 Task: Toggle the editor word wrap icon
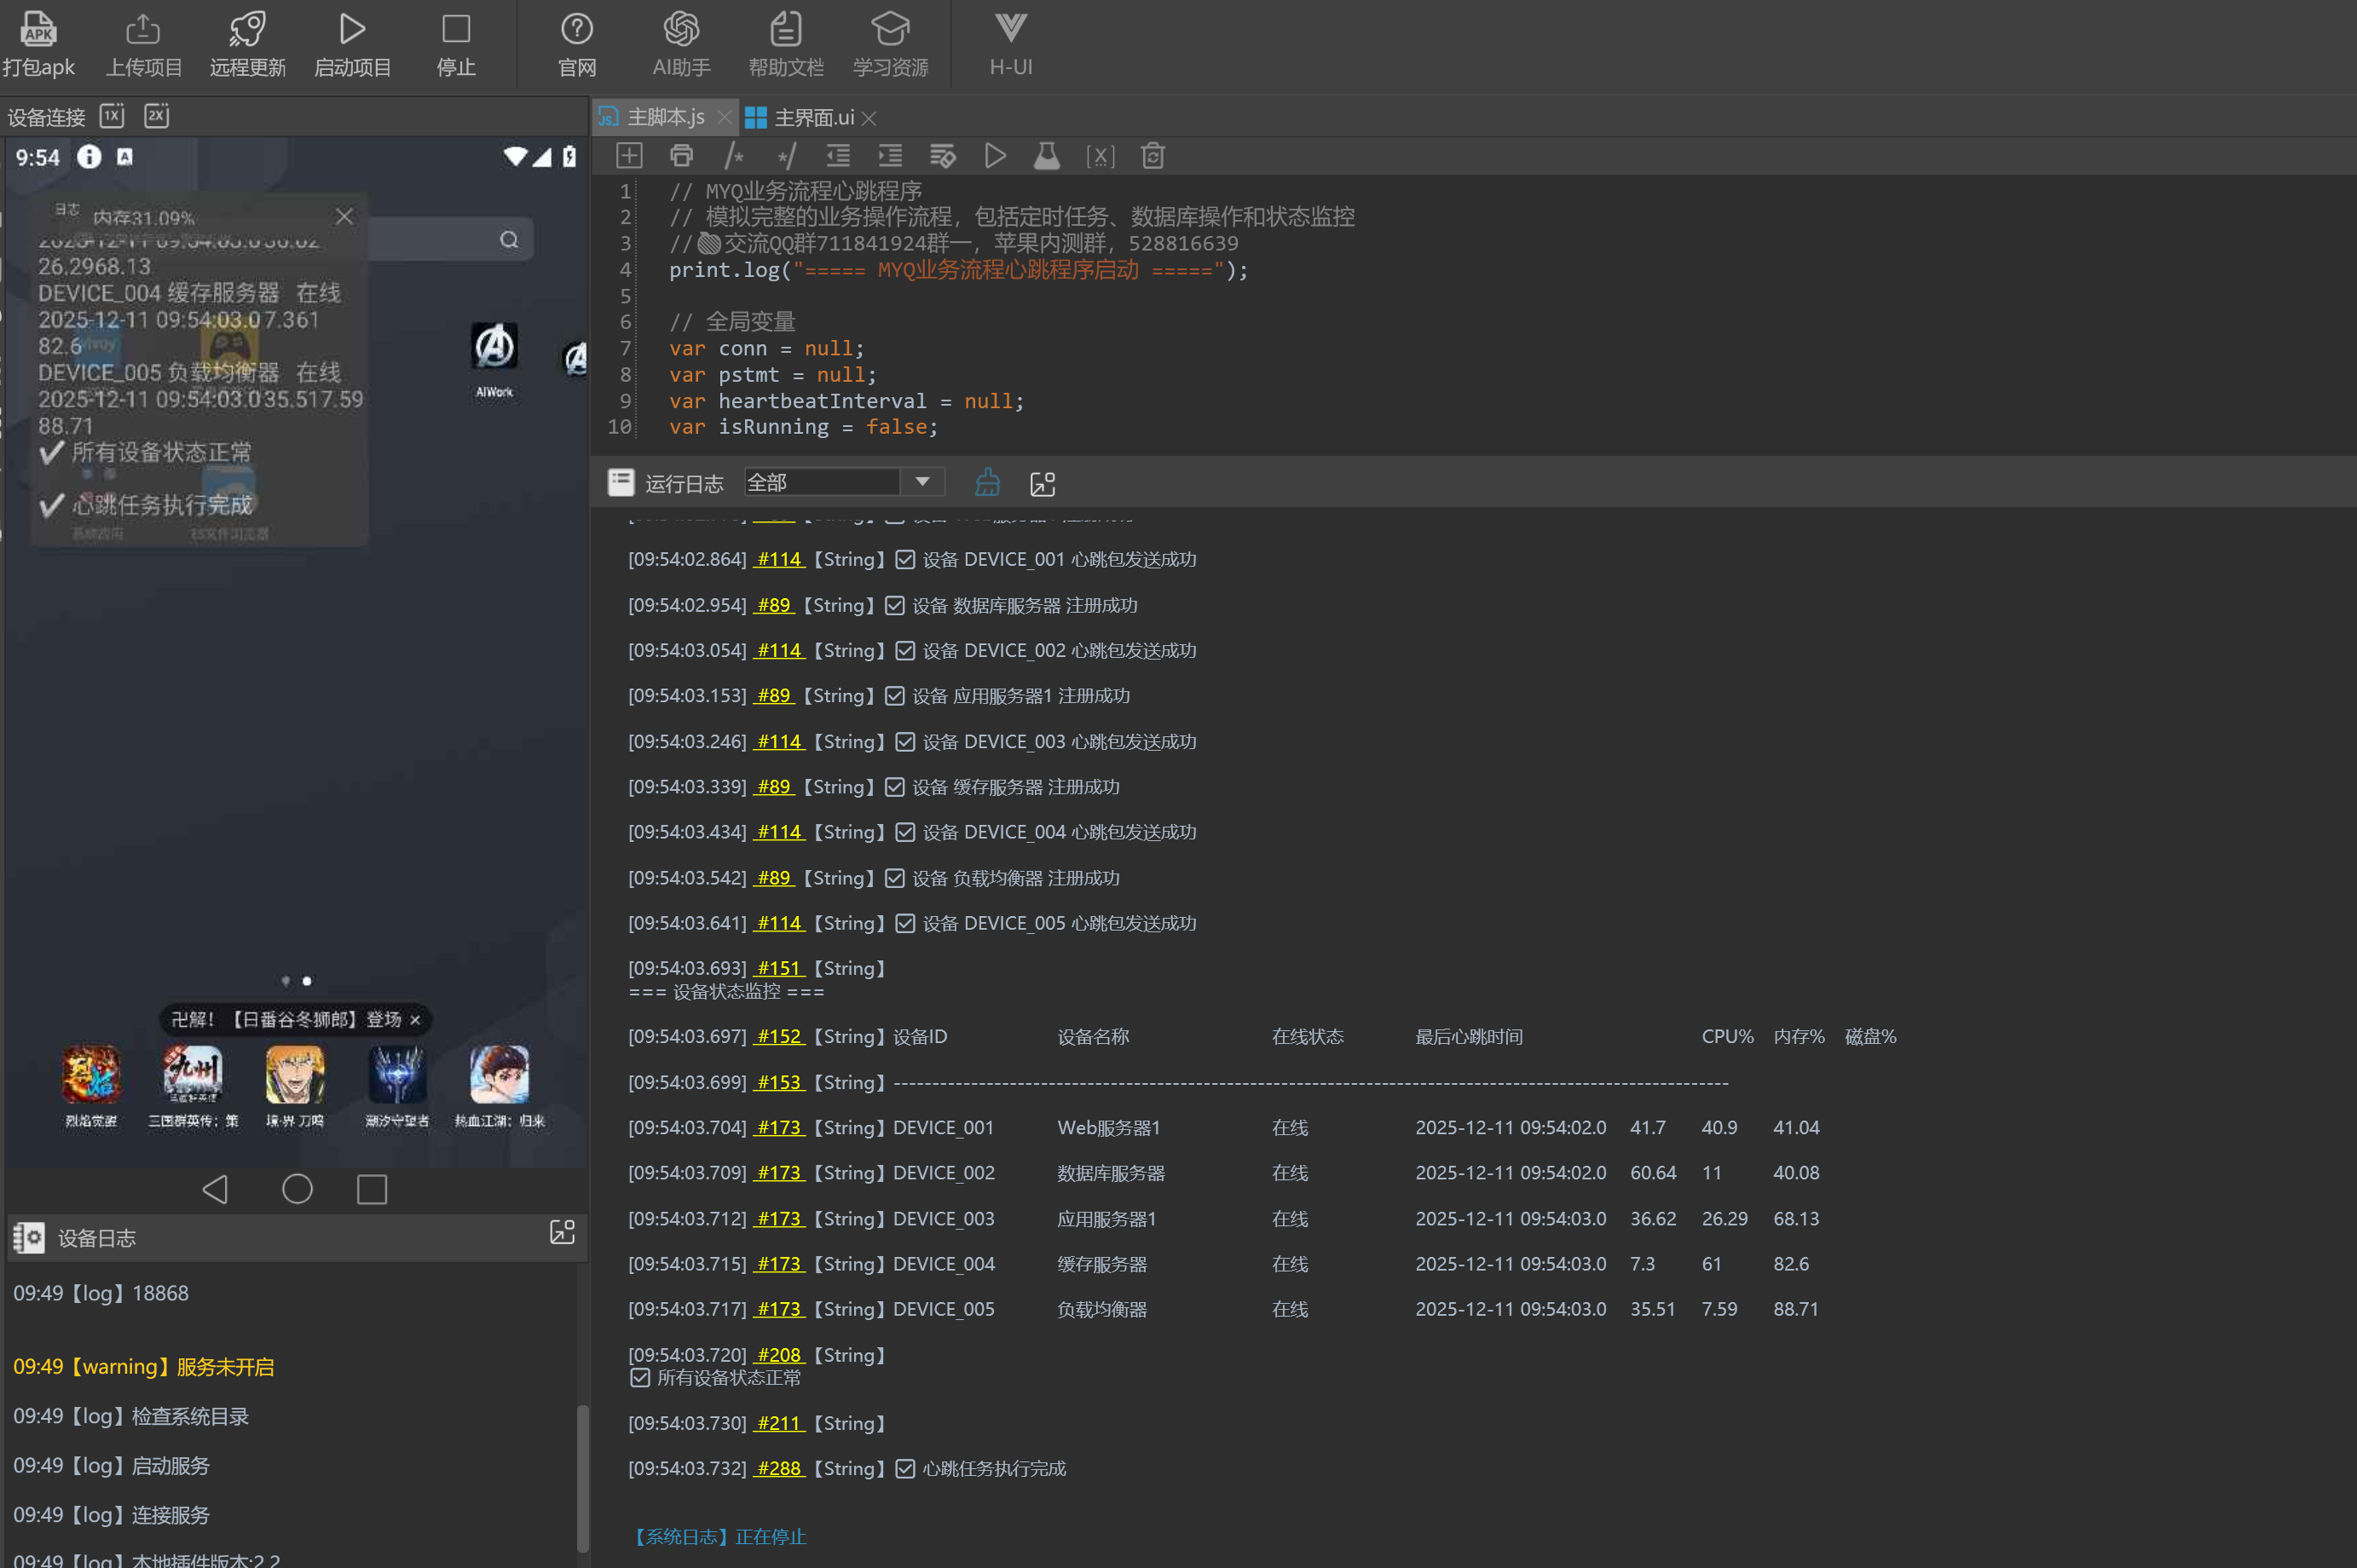[x=942, y=156]
